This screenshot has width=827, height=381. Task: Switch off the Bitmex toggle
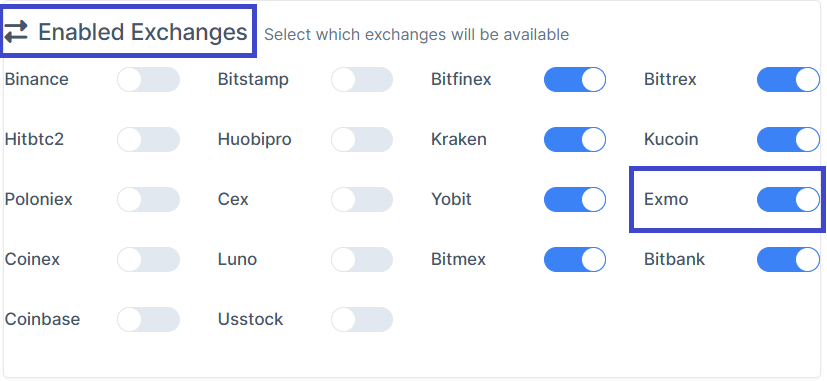pyautogui.click(x=575, y=260)
